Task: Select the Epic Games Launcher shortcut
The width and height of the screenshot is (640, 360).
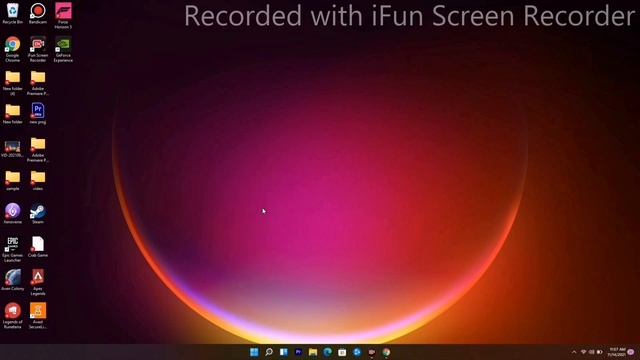Action: coord(13,249)
